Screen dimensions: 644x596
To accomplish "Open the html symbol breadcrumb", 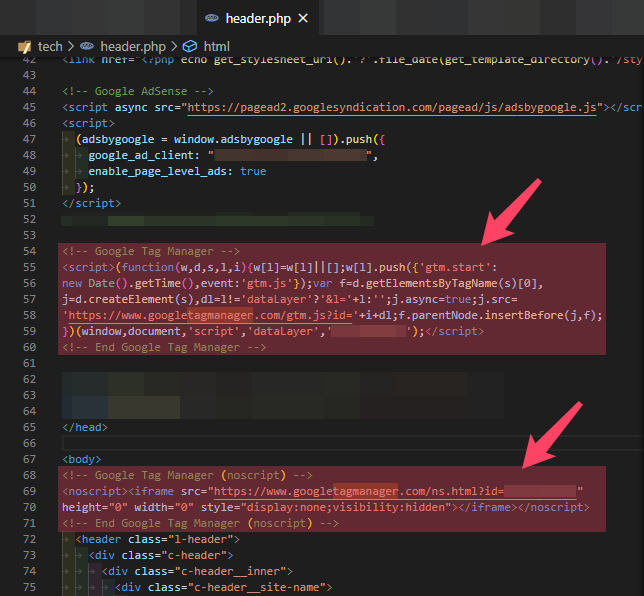I will pos(216,46).
